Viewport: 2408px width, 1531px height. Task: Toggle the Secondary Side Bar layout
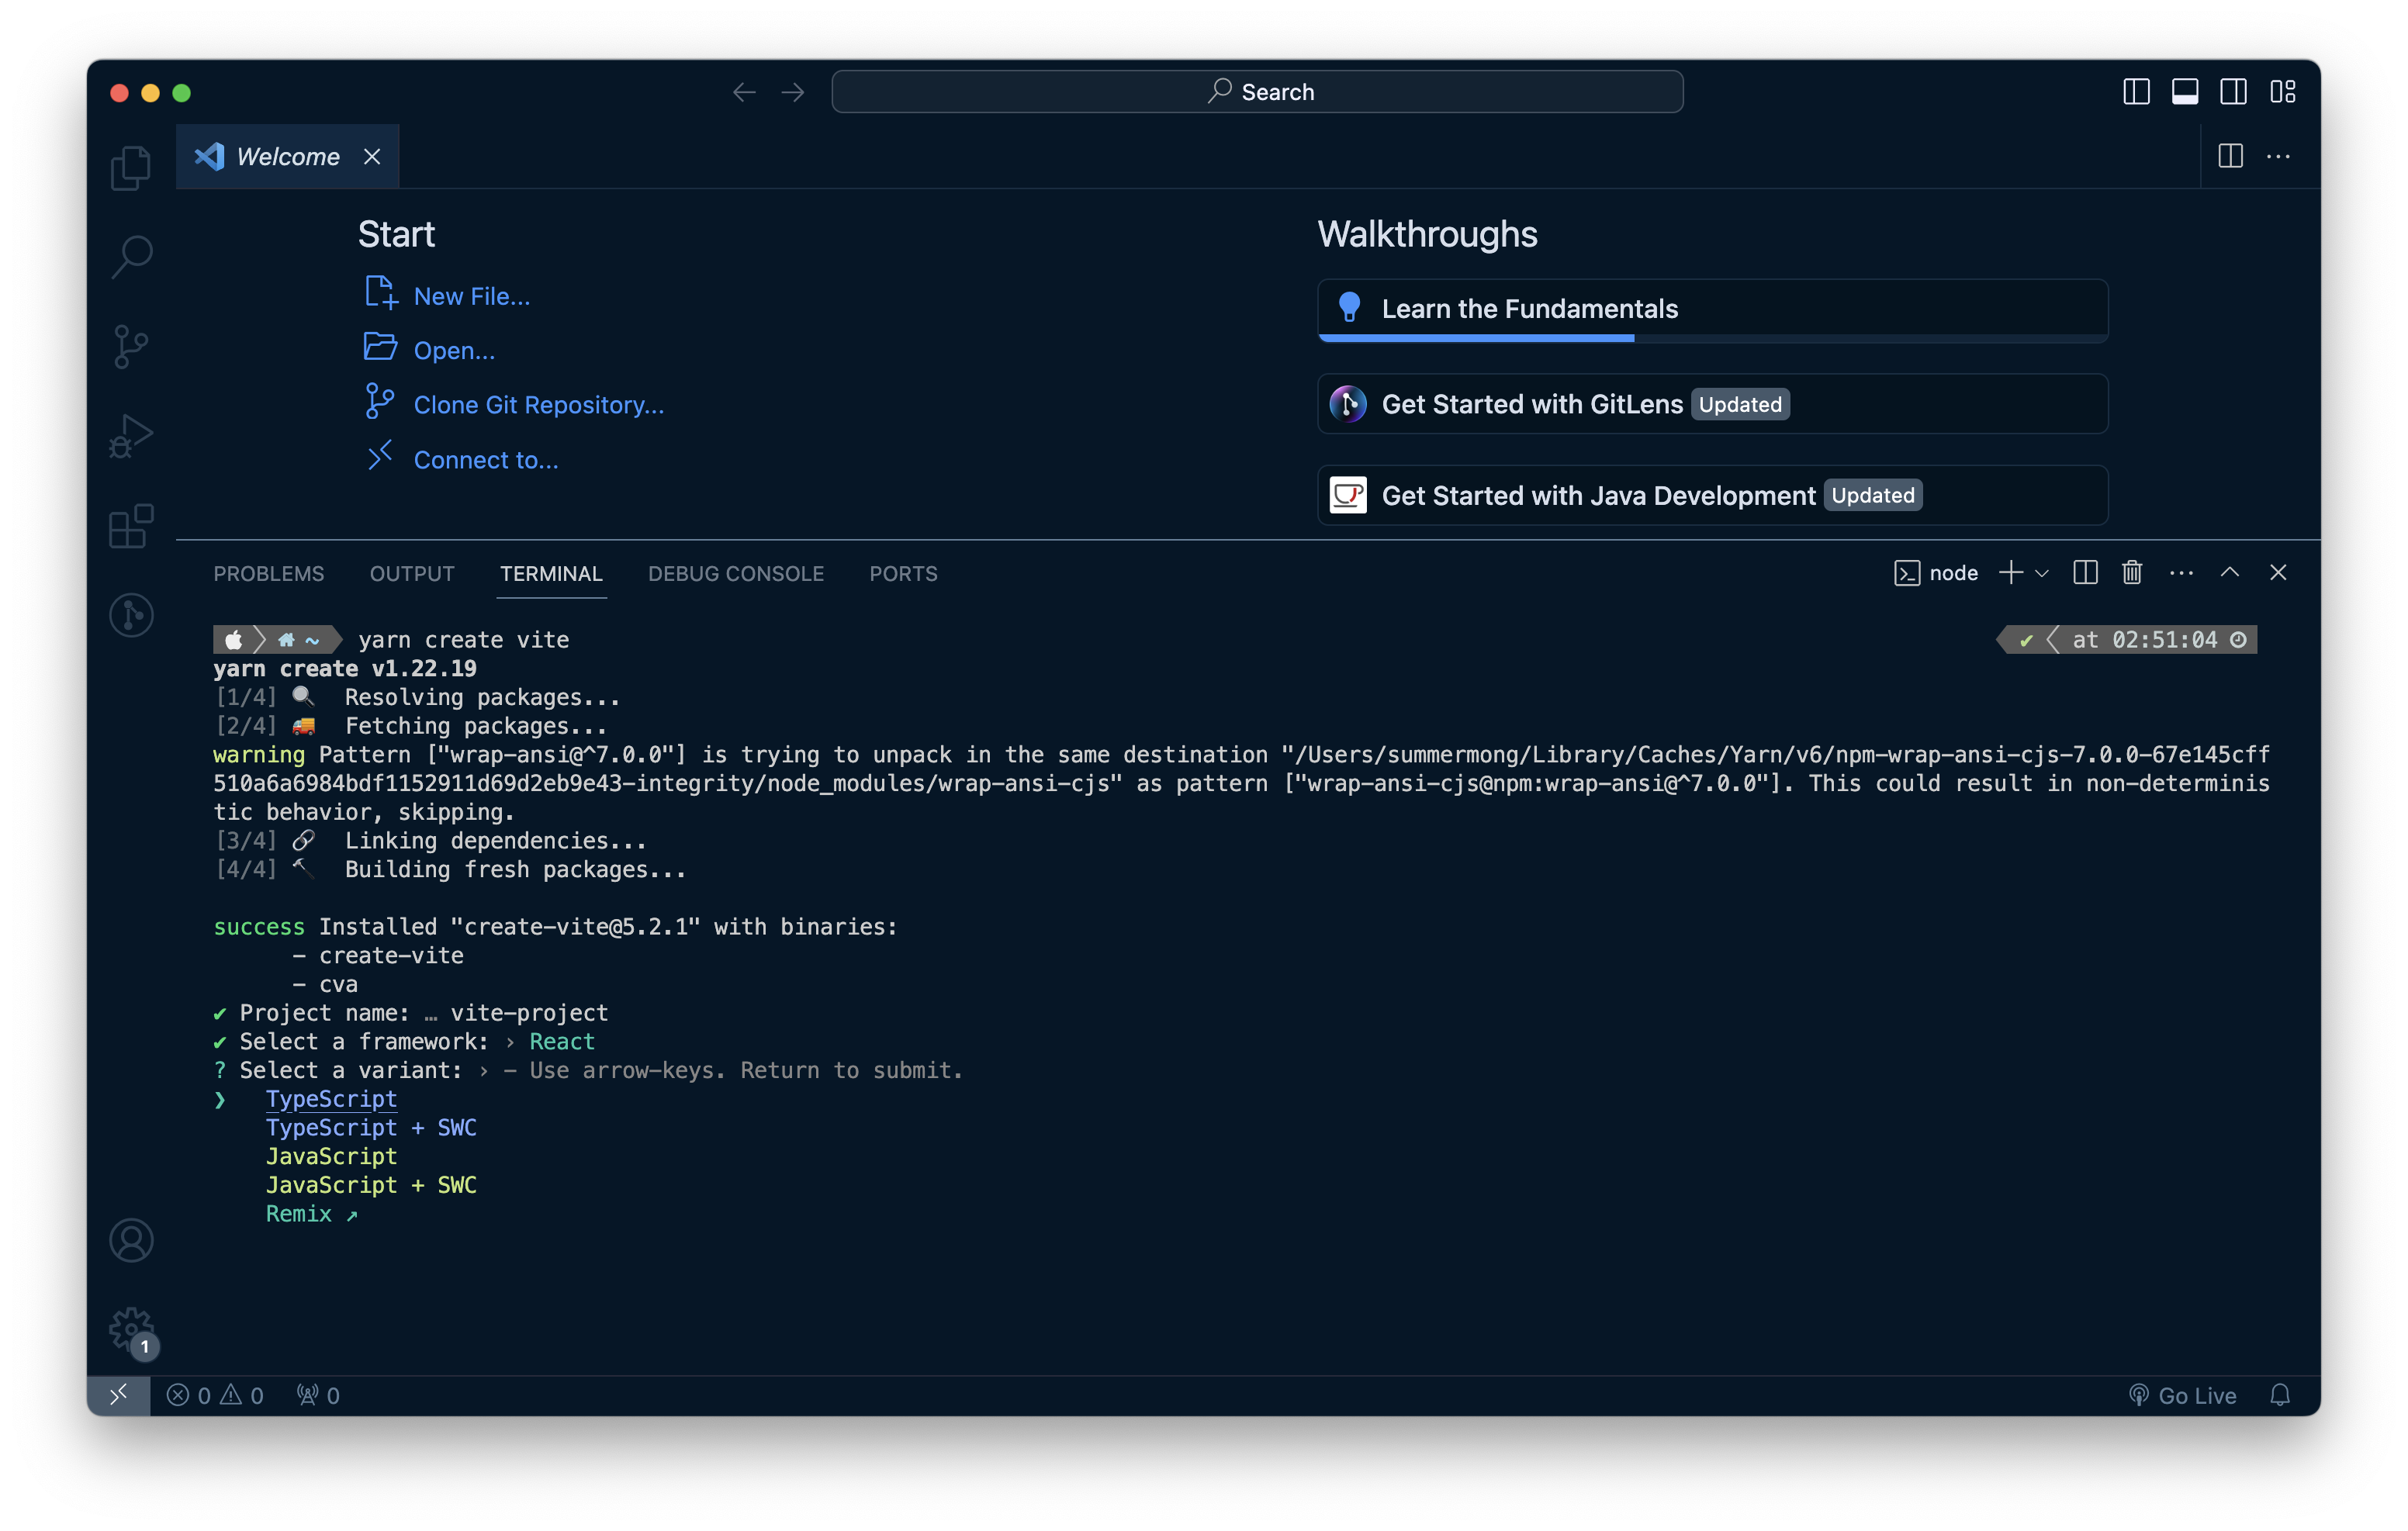[x=2233, y=92]
